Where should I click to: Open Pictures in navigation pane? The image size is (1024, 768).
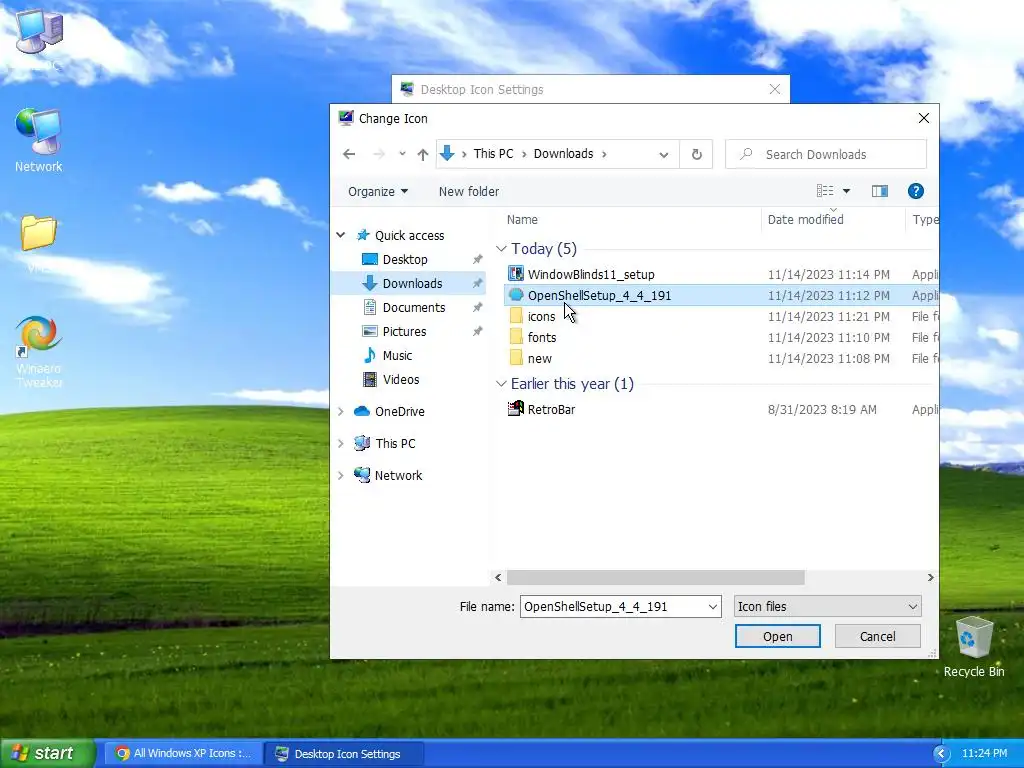[x=404, y=332]
